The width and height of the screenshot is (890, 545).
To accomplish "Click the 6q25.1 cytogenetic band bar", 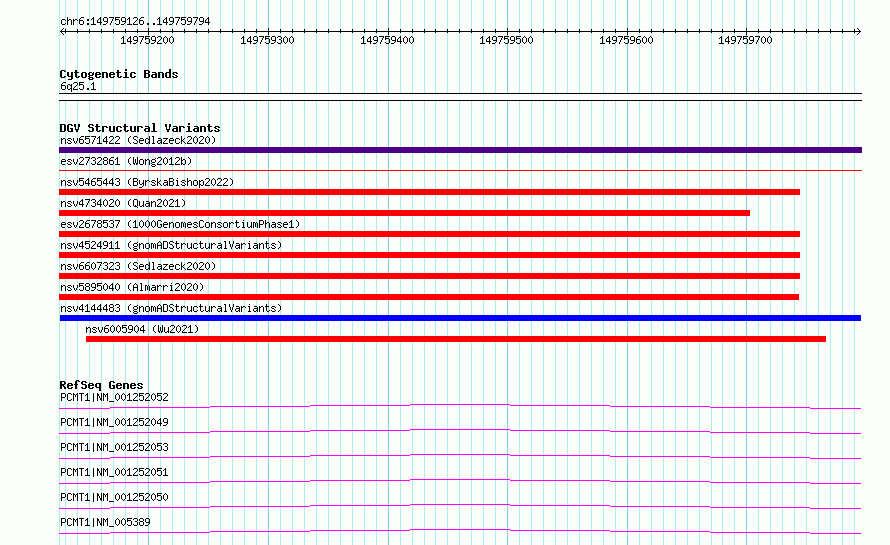I will click(460, 97).
